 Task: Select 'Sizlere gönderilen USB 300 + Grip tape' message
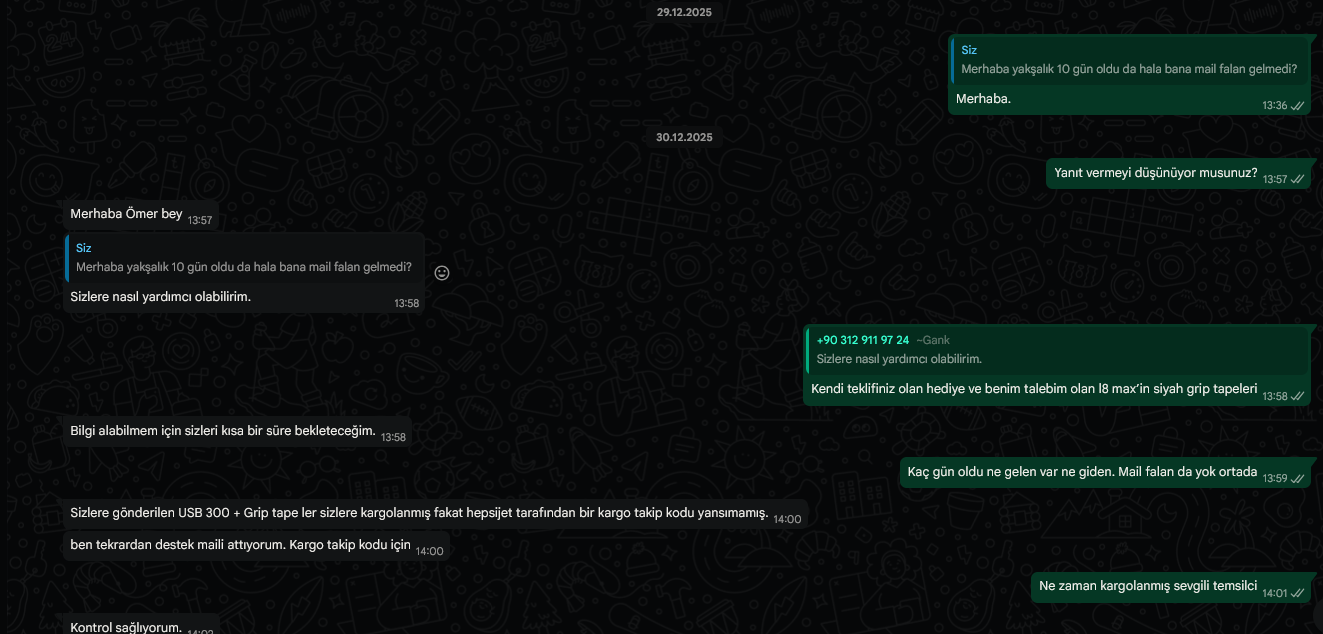pos(435,514)
